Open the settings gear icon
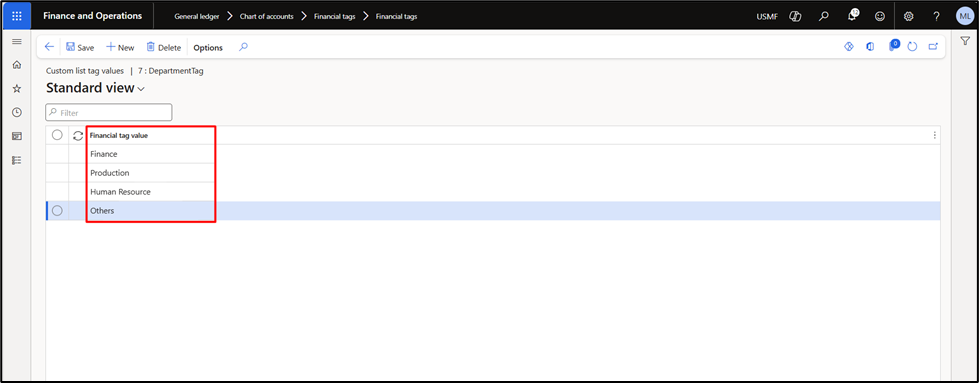This screenshot has height=383, width=979. tap(908, 16)
